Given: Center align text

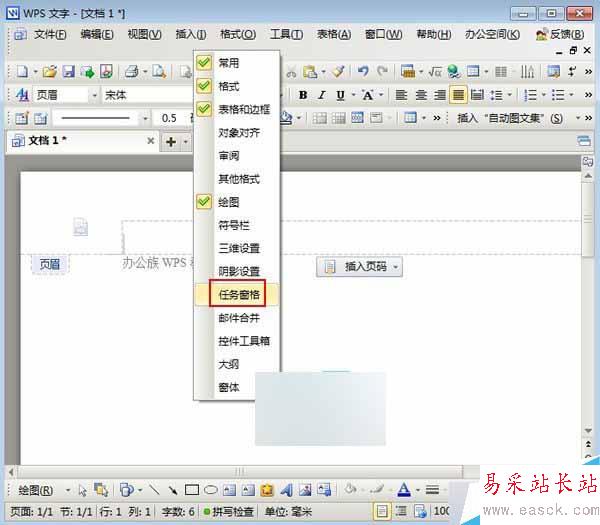Looking at the screenshot, I should pyautogui.click(x=421, y=95).
